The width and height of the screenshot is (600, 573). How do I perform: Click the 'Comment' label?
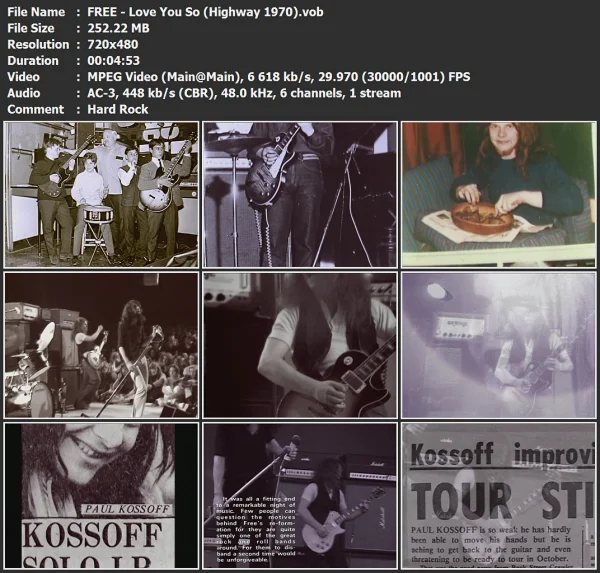point(36,109)
